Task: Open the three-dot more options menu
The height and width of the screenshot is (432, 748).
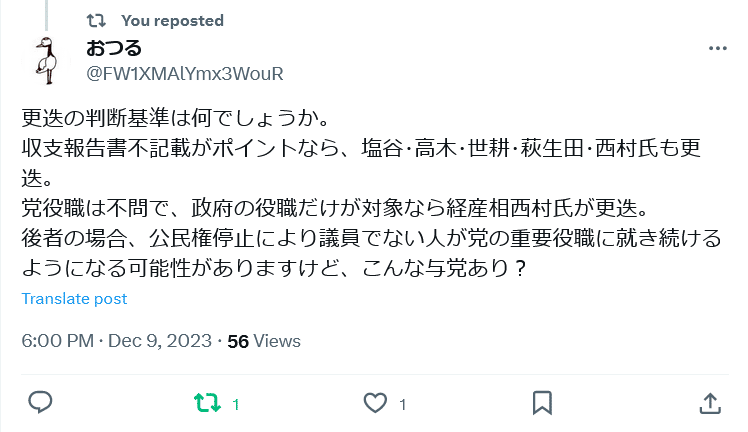Action: click(717, 48)
